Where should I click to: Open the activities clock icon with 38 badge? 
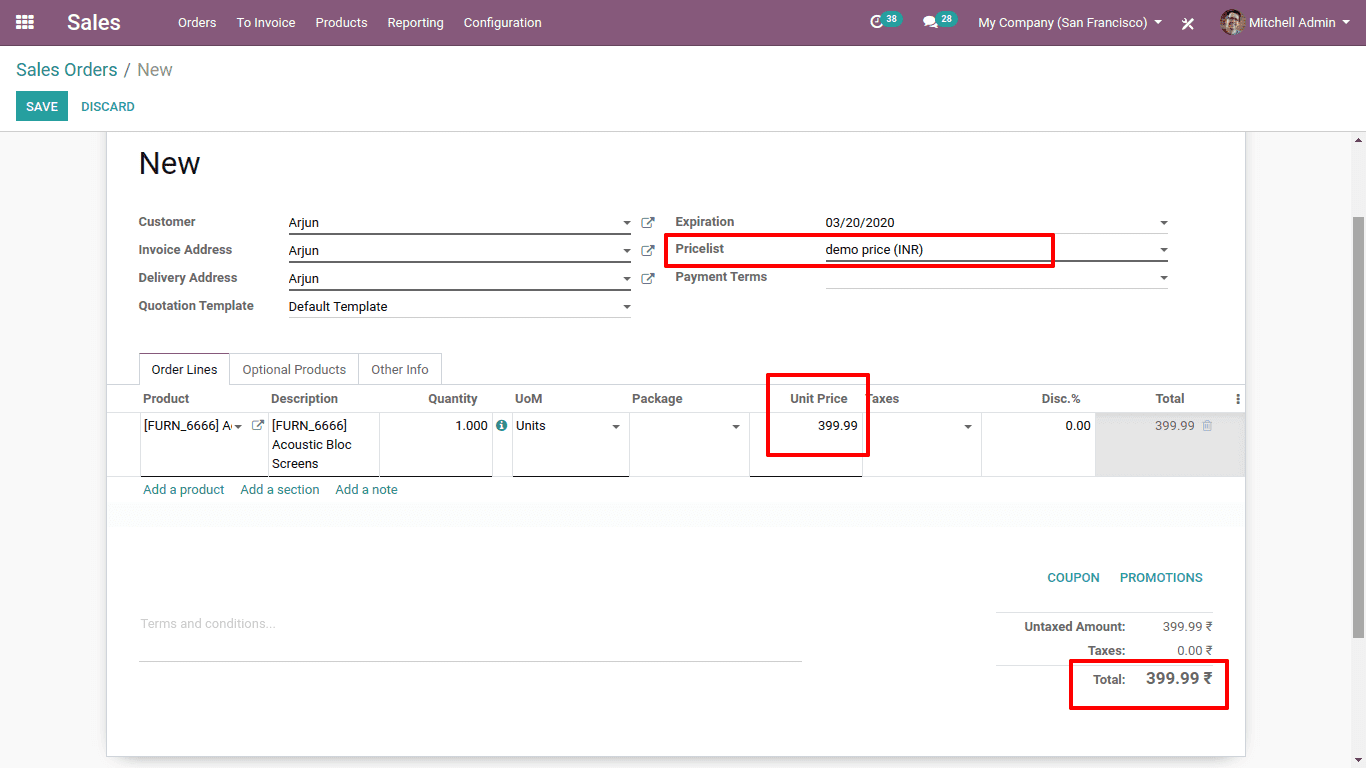[x=877, y=22]
